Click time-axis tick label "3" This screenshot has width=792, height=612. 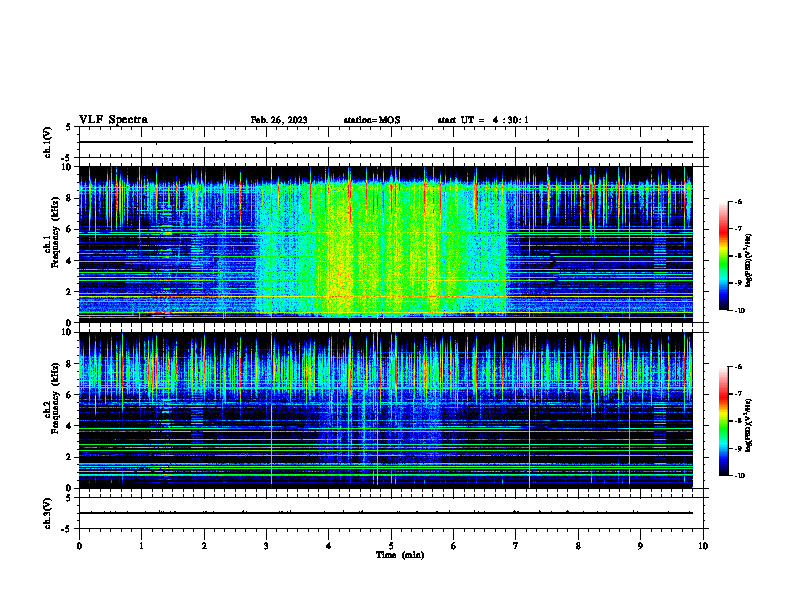[266, 546]
